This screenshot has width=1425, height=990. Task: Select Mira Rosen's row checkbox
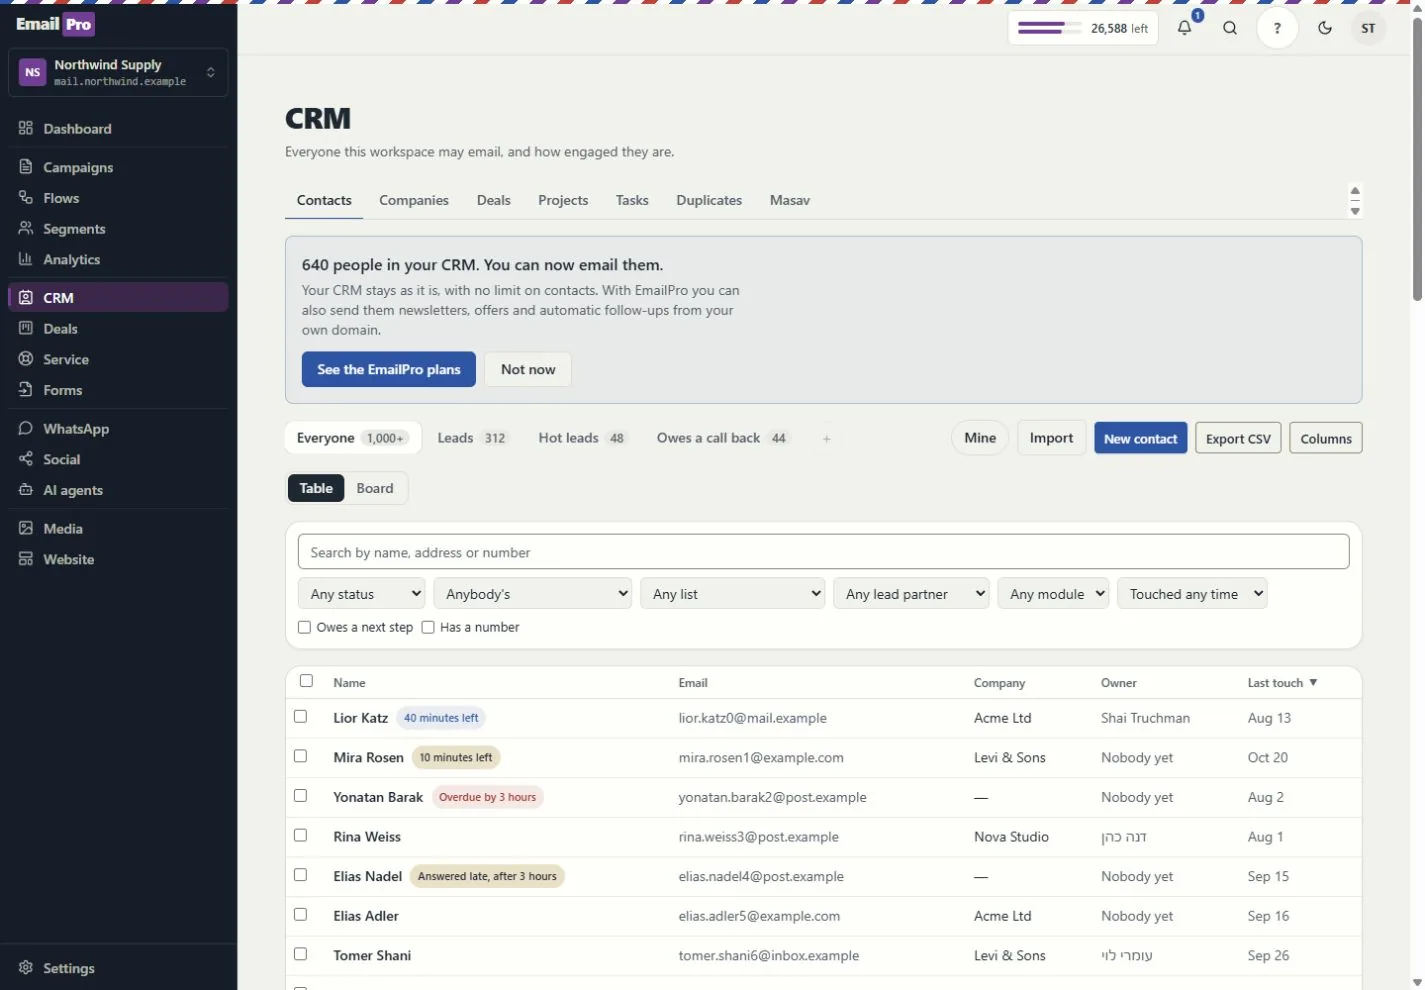point(300,756)
